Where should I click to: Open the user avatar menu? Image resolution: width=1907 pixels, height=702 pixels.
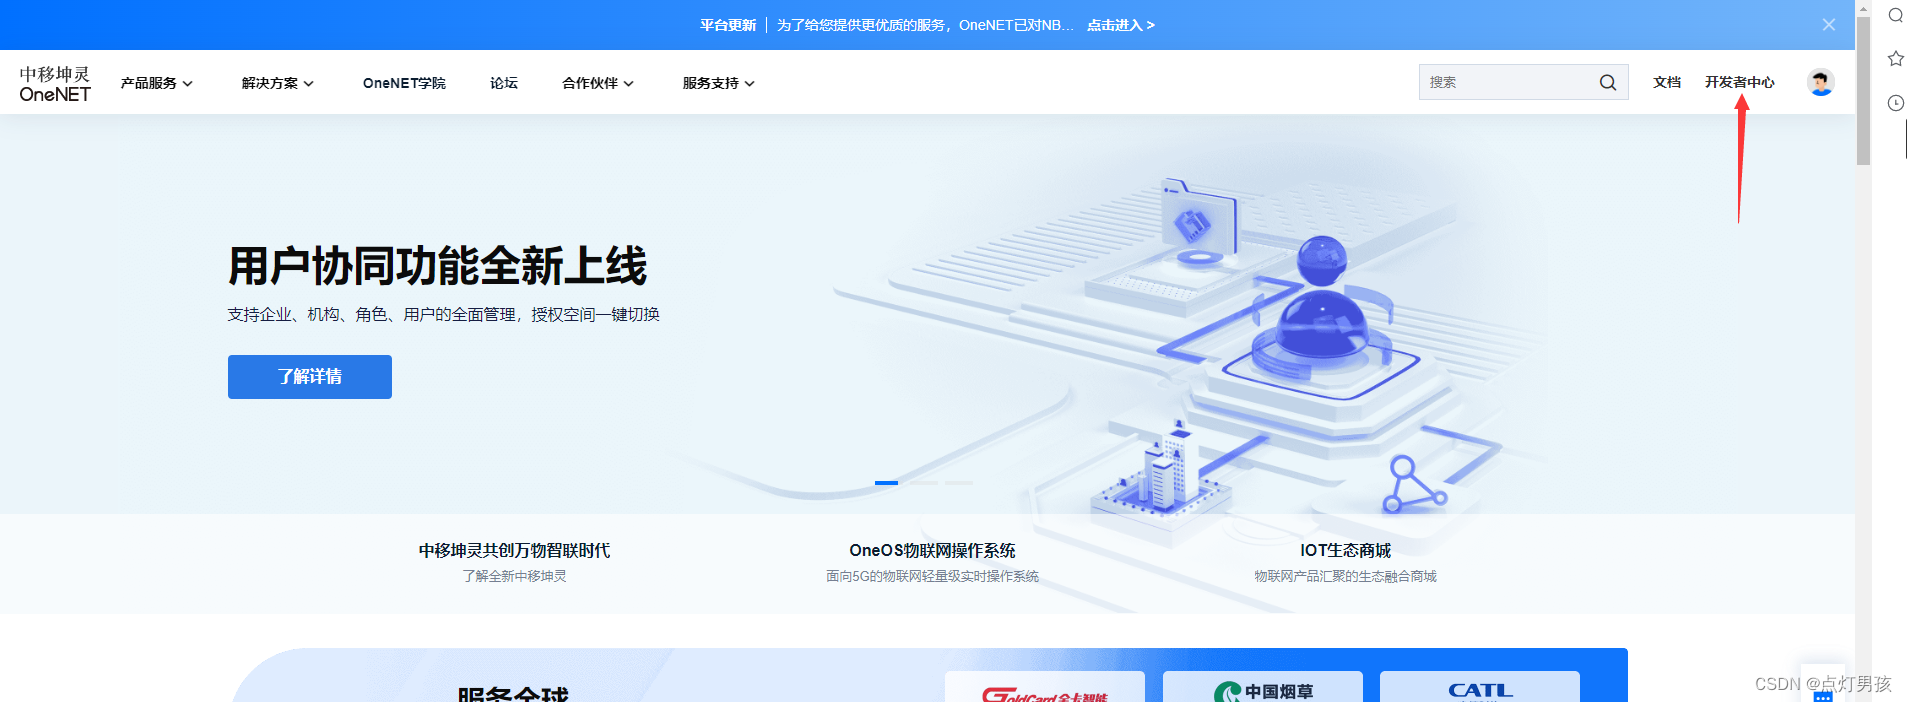point(1820,82)
